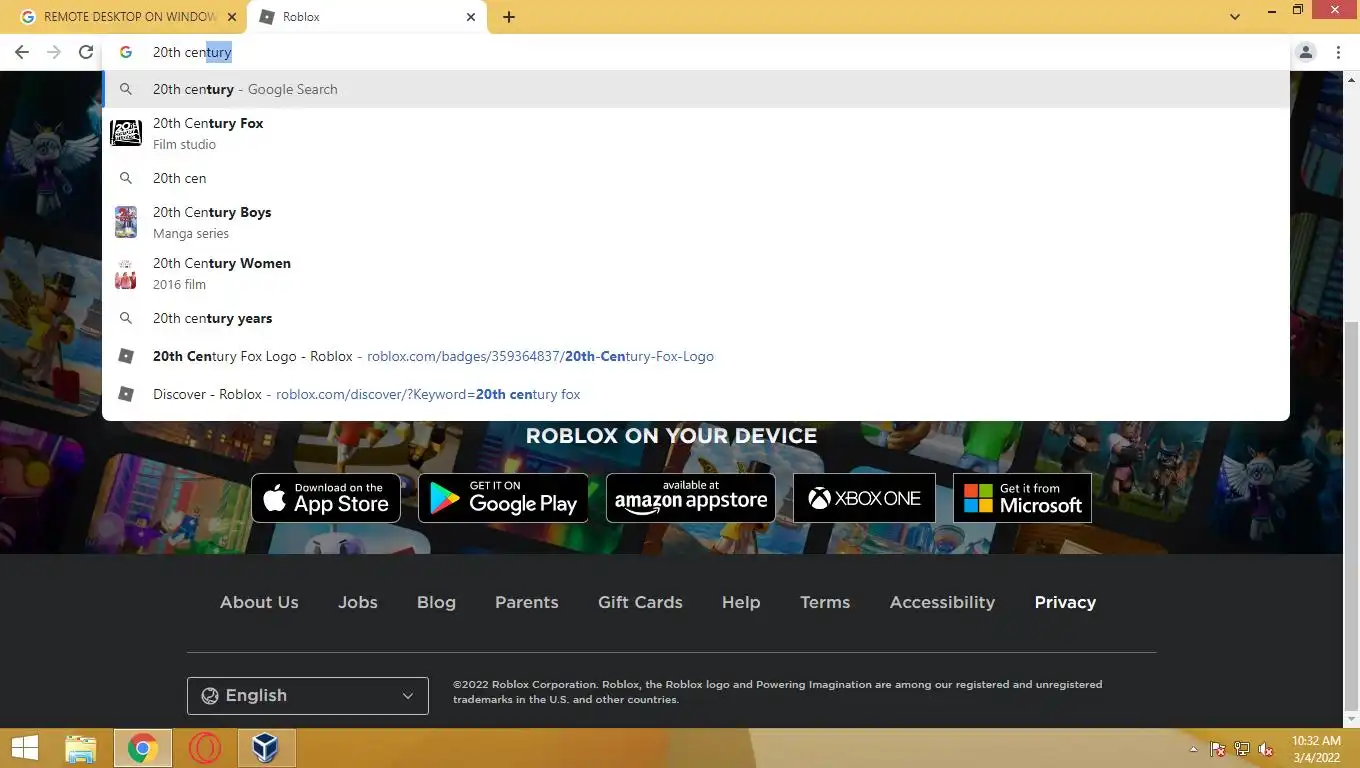Choose the 20th Century Fox film studio suggestion
Viewport: 1360px width, 768px height.
[x=696, y=133]
